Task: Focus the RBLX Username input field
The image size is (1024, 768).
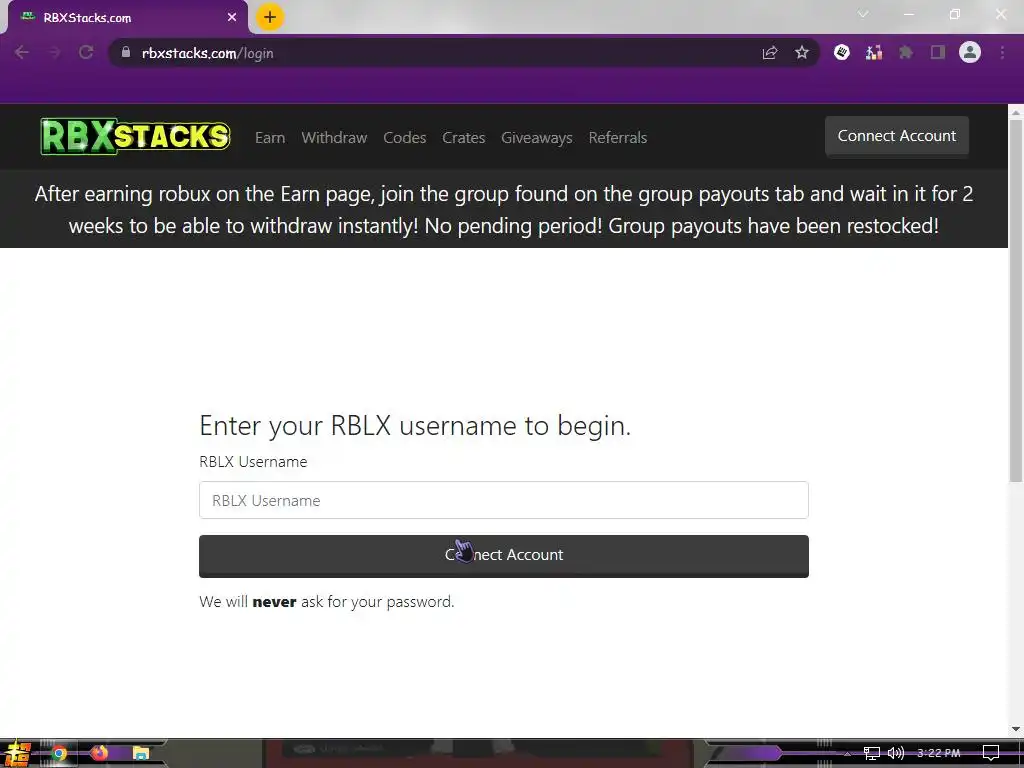Action: [x=504, y=500]
